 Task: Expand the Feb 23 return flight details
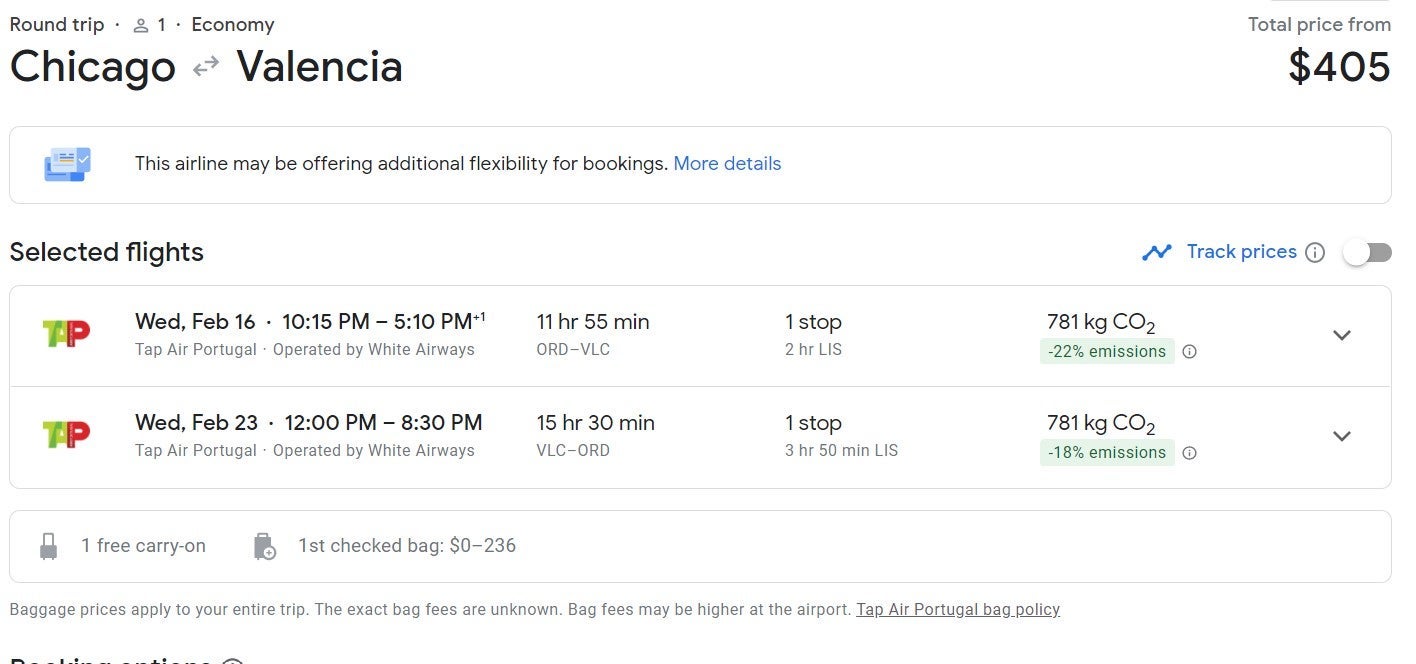tap(1342, 436)
